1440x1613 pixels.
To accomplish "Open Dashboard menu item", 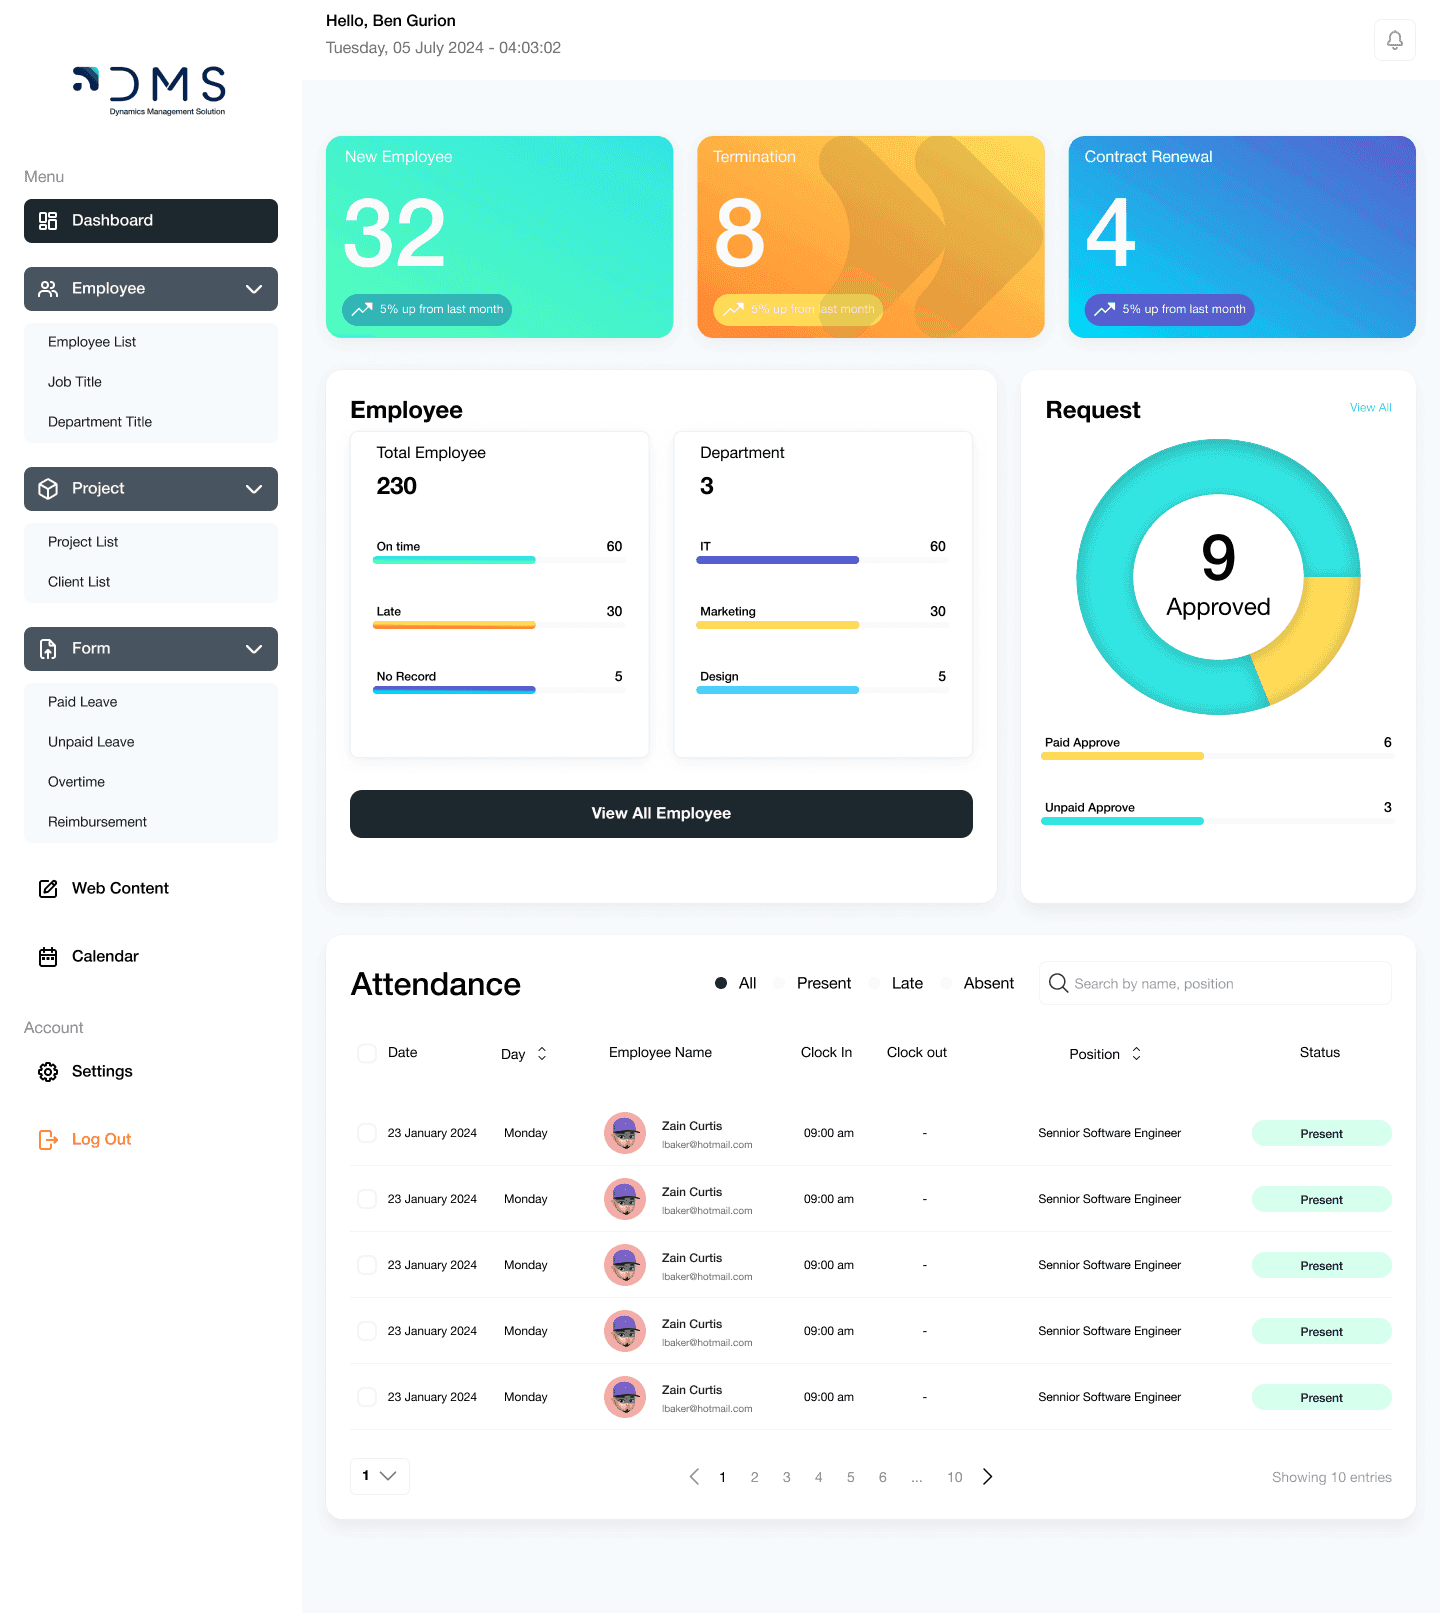I will pyautogui.click(x=151, y=221).
